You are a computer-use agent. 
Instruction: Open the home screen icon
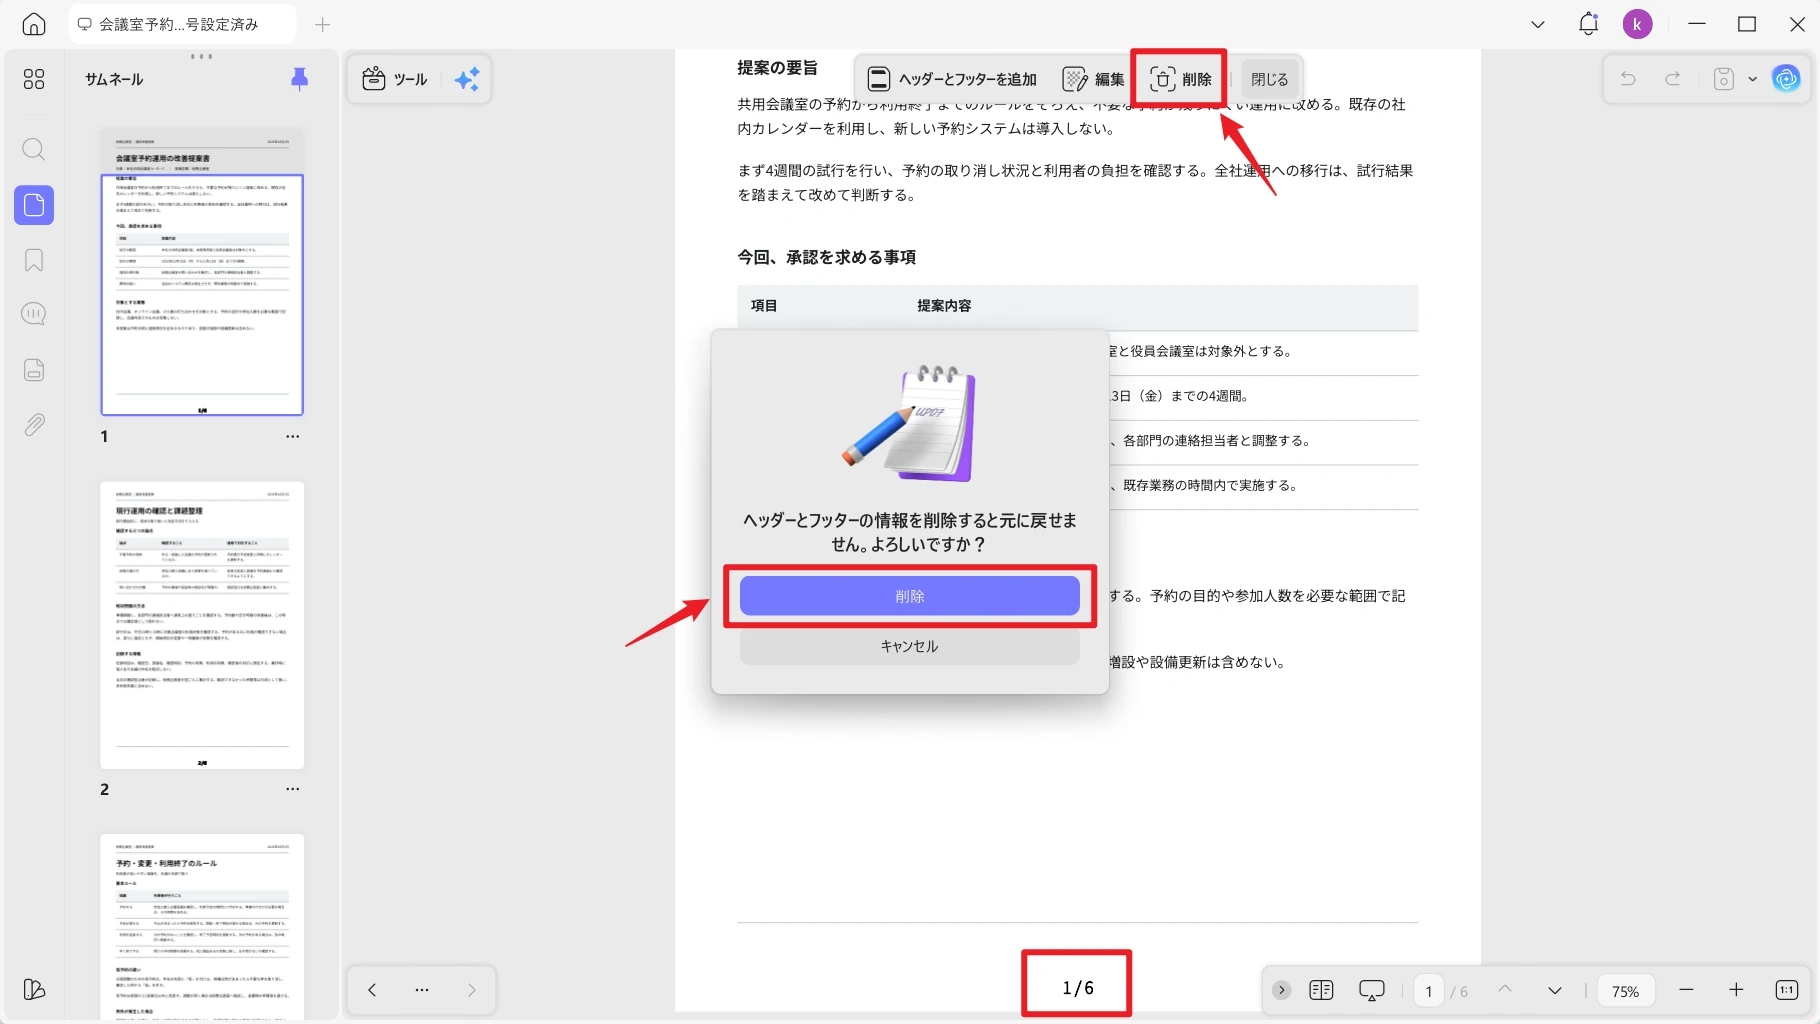click(34, 24)
